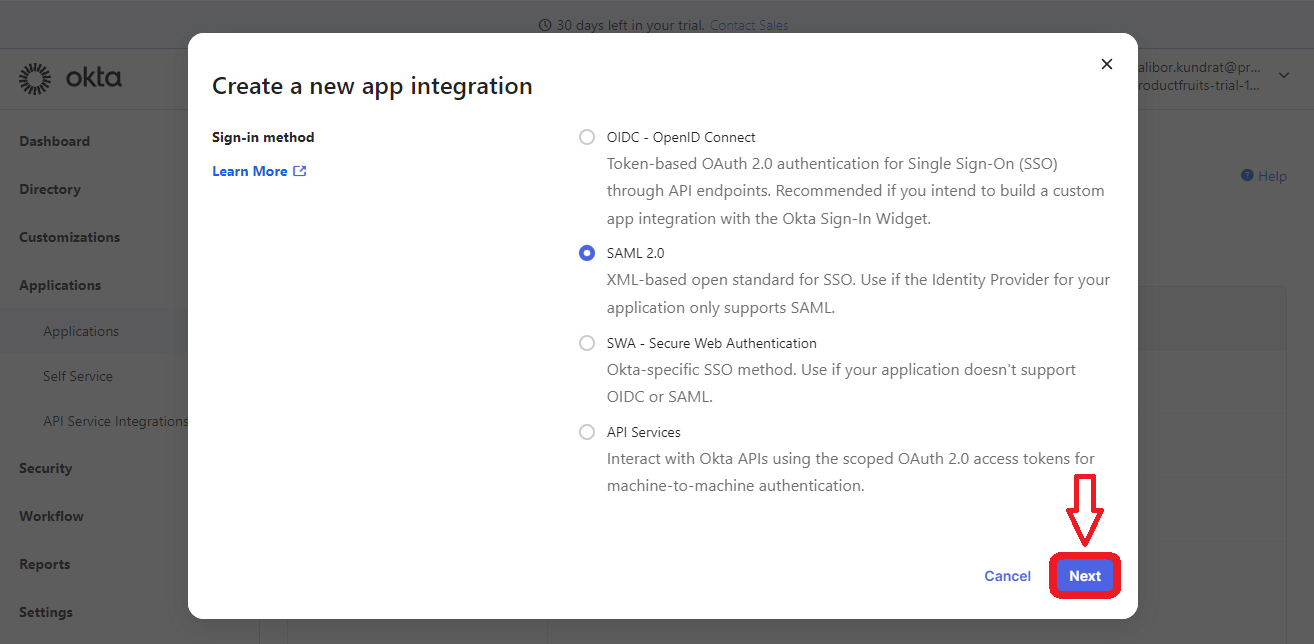The height and width of the screenshot is (644, 1314).
Task: Open API Service Integrations in the sidebar
Action: point(115,420)
